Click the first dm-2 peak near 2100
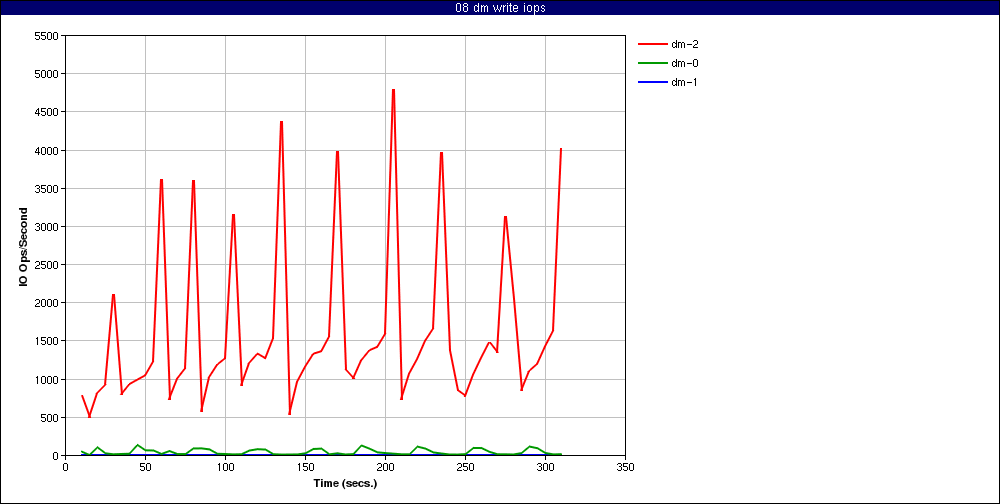The height and width of the screenshot is (504, 1000). (114, 295)
